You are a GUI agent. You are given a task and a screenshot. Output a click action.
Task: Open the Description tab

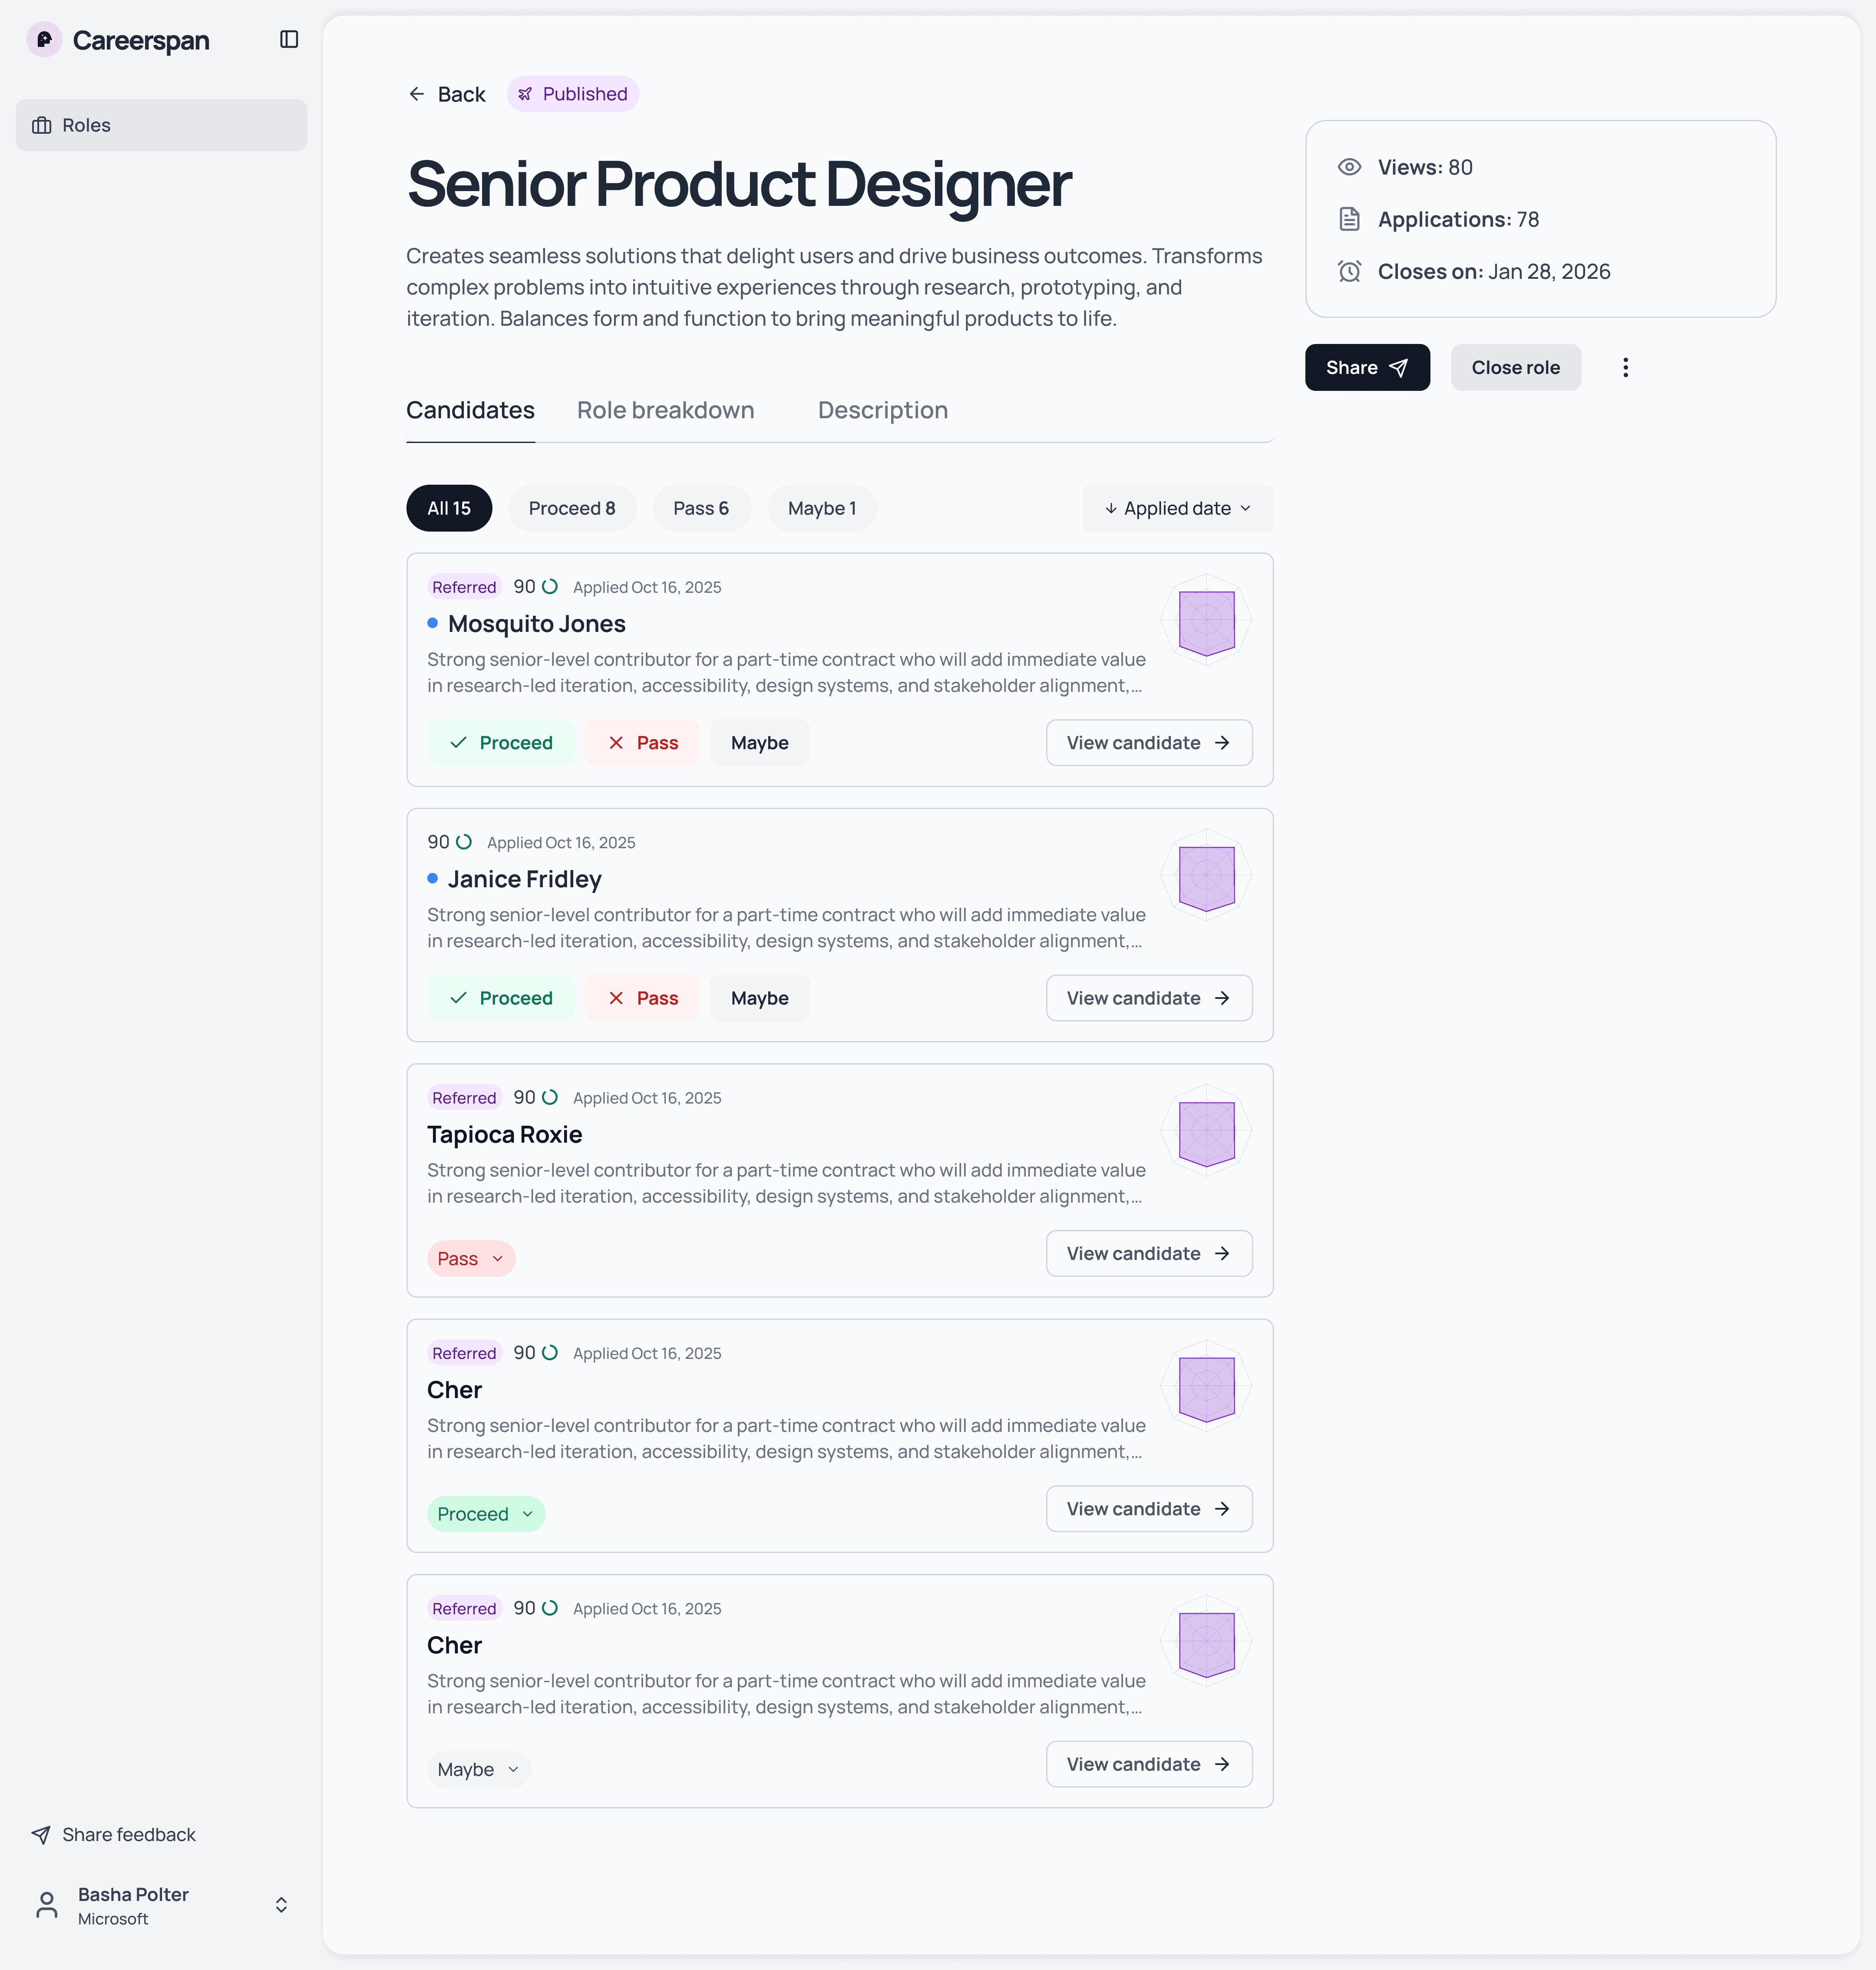tap(882, 410)
